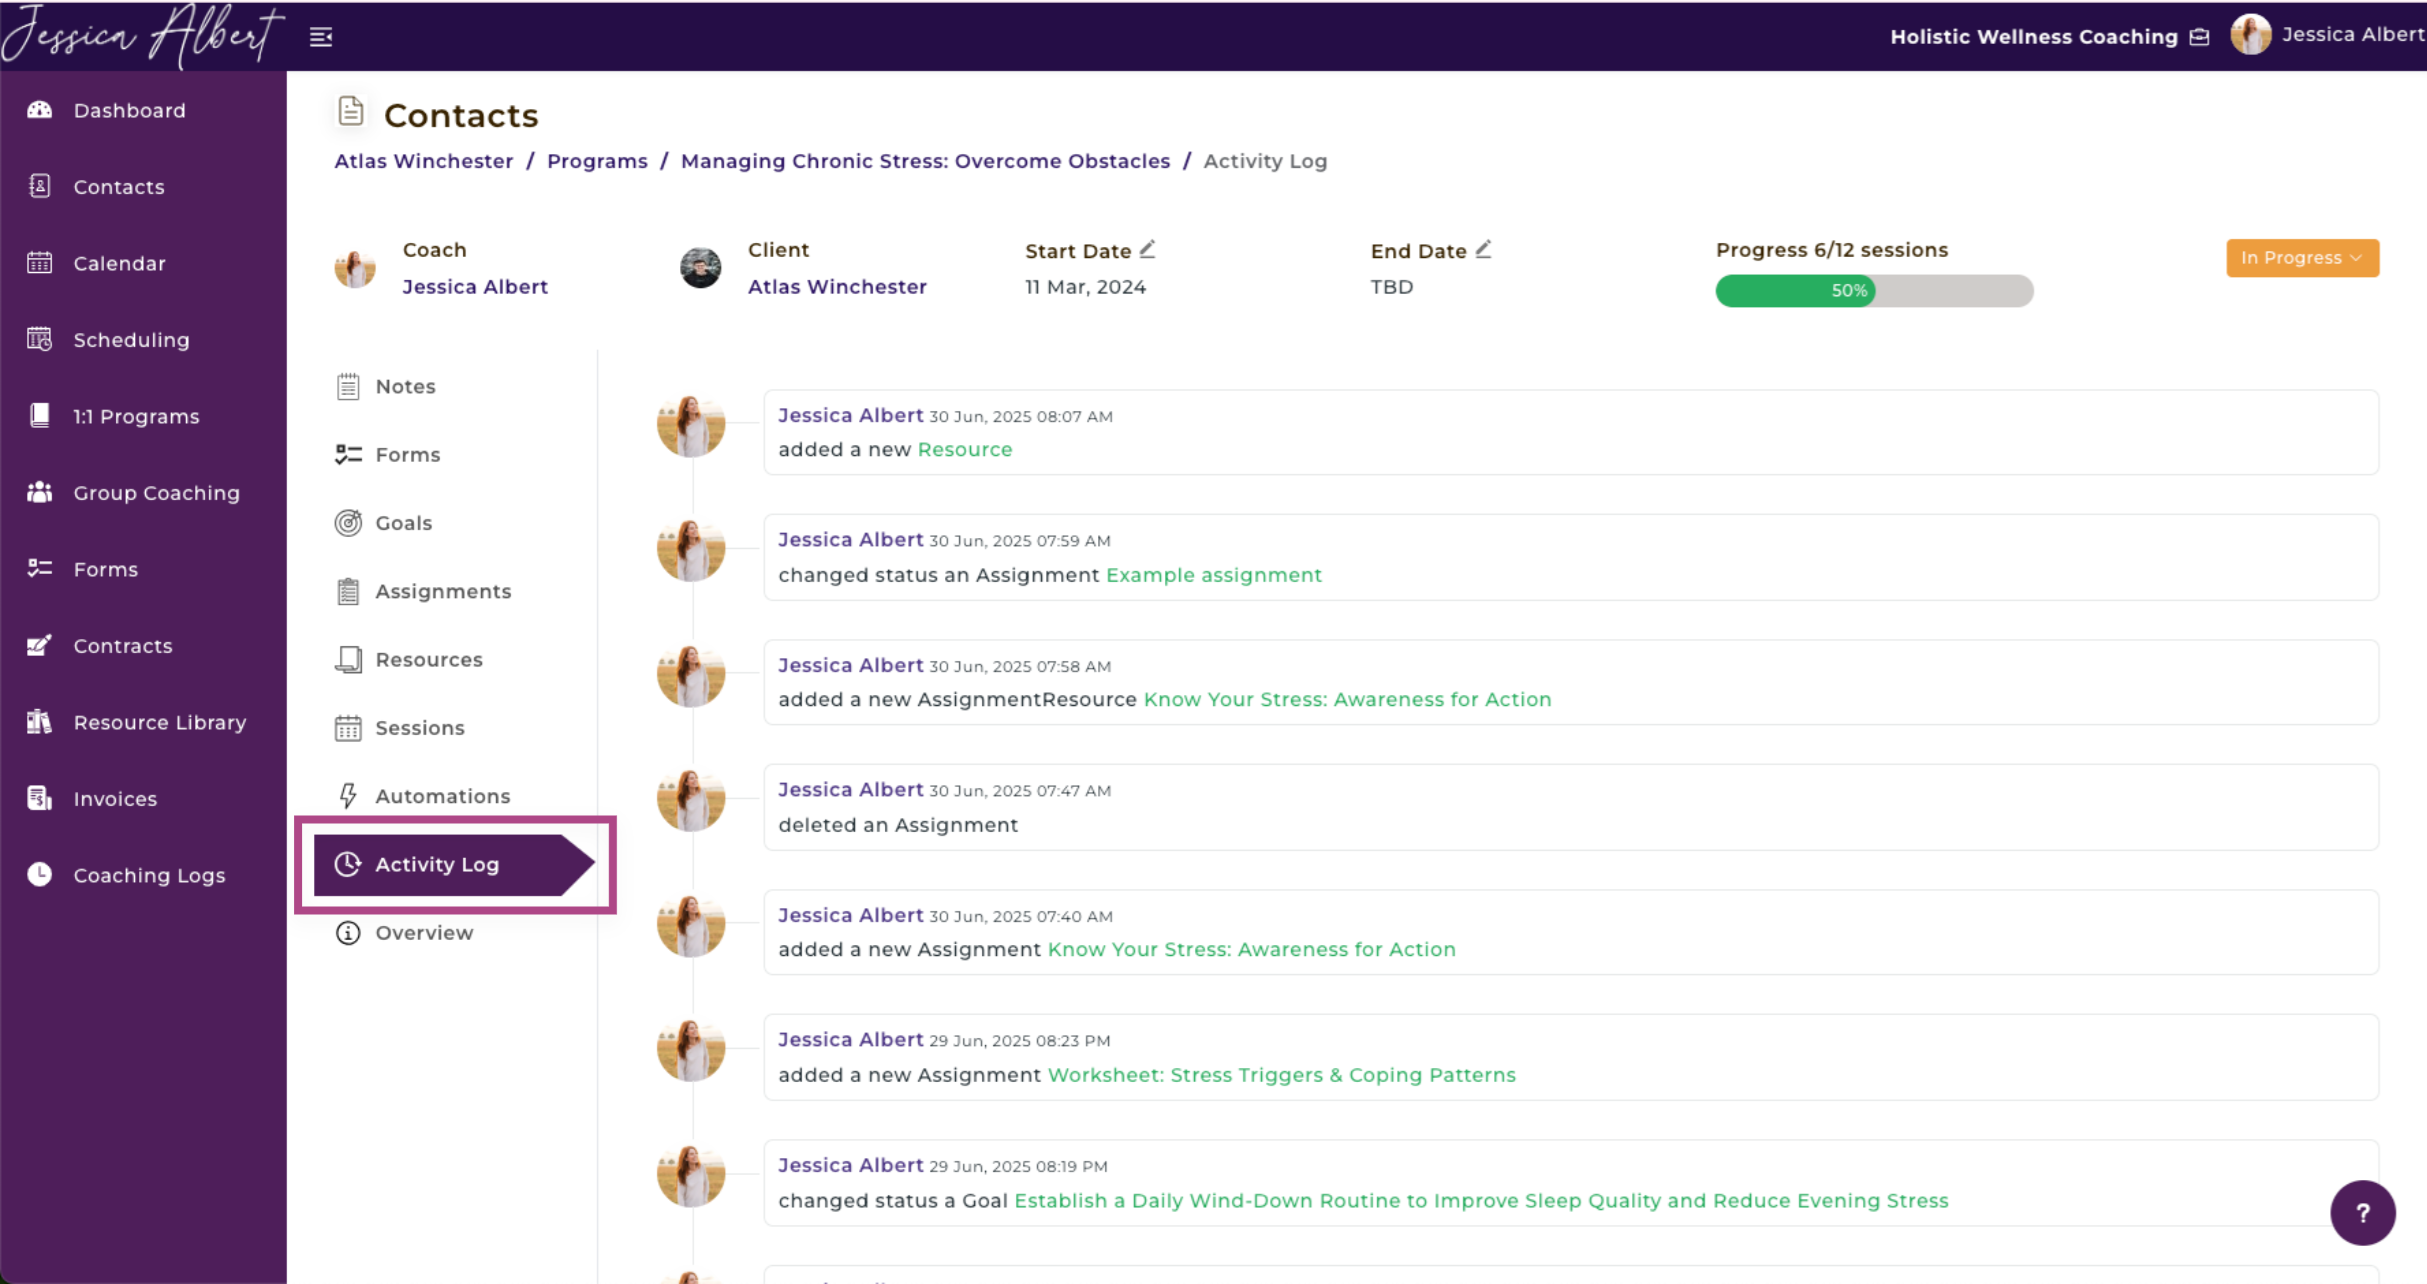
Task: Click the sidebar Forms checklist icon
Action: [x=39, y=569]
